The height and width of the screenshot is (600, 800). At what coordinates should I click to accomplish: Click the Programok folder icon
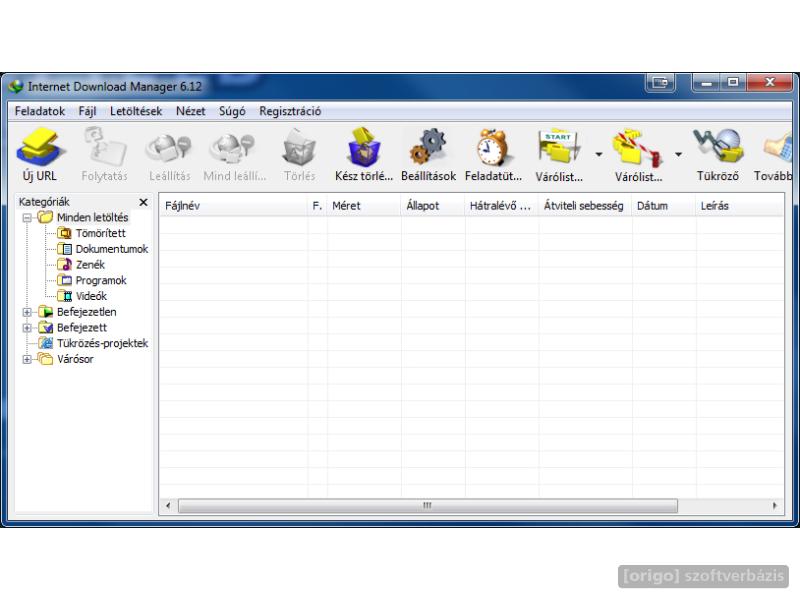coord(64,280)
